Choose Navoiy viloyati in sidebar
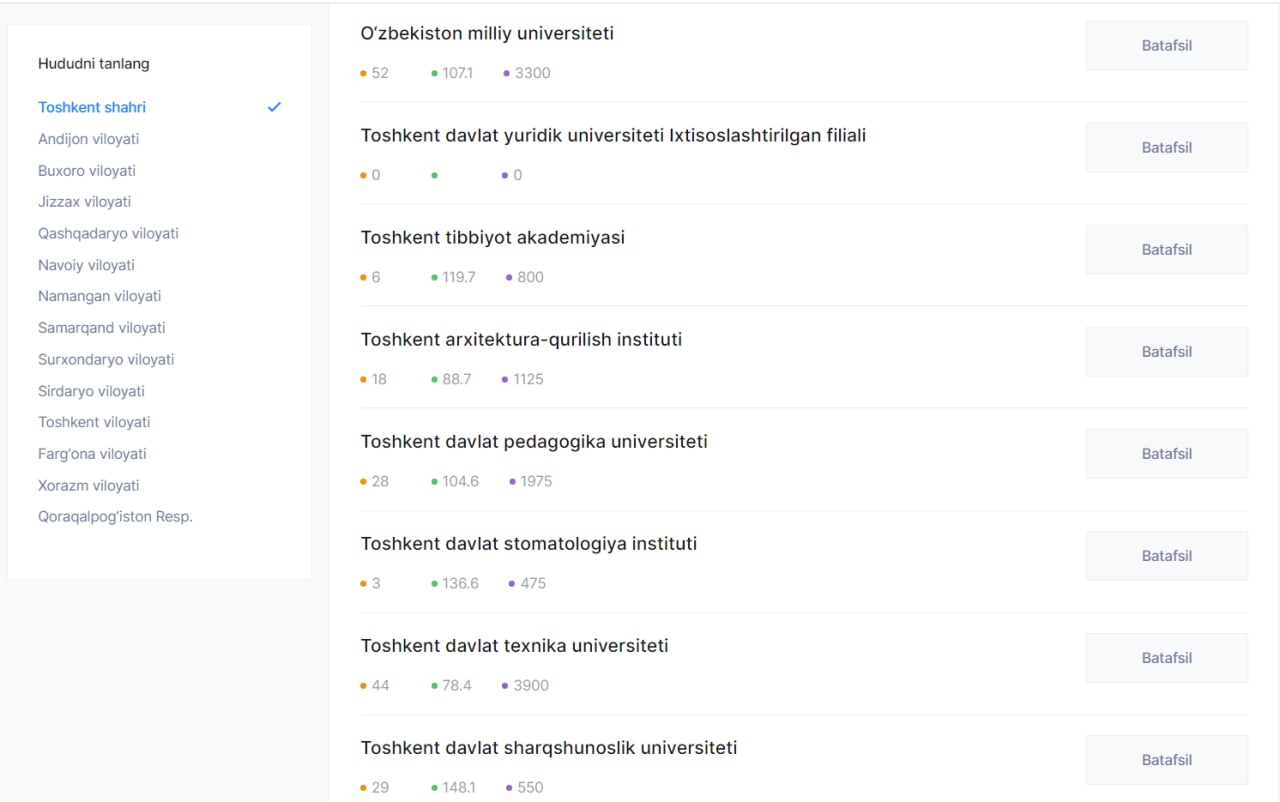Screen dimensions: 1280x802 tap(86, 265)
